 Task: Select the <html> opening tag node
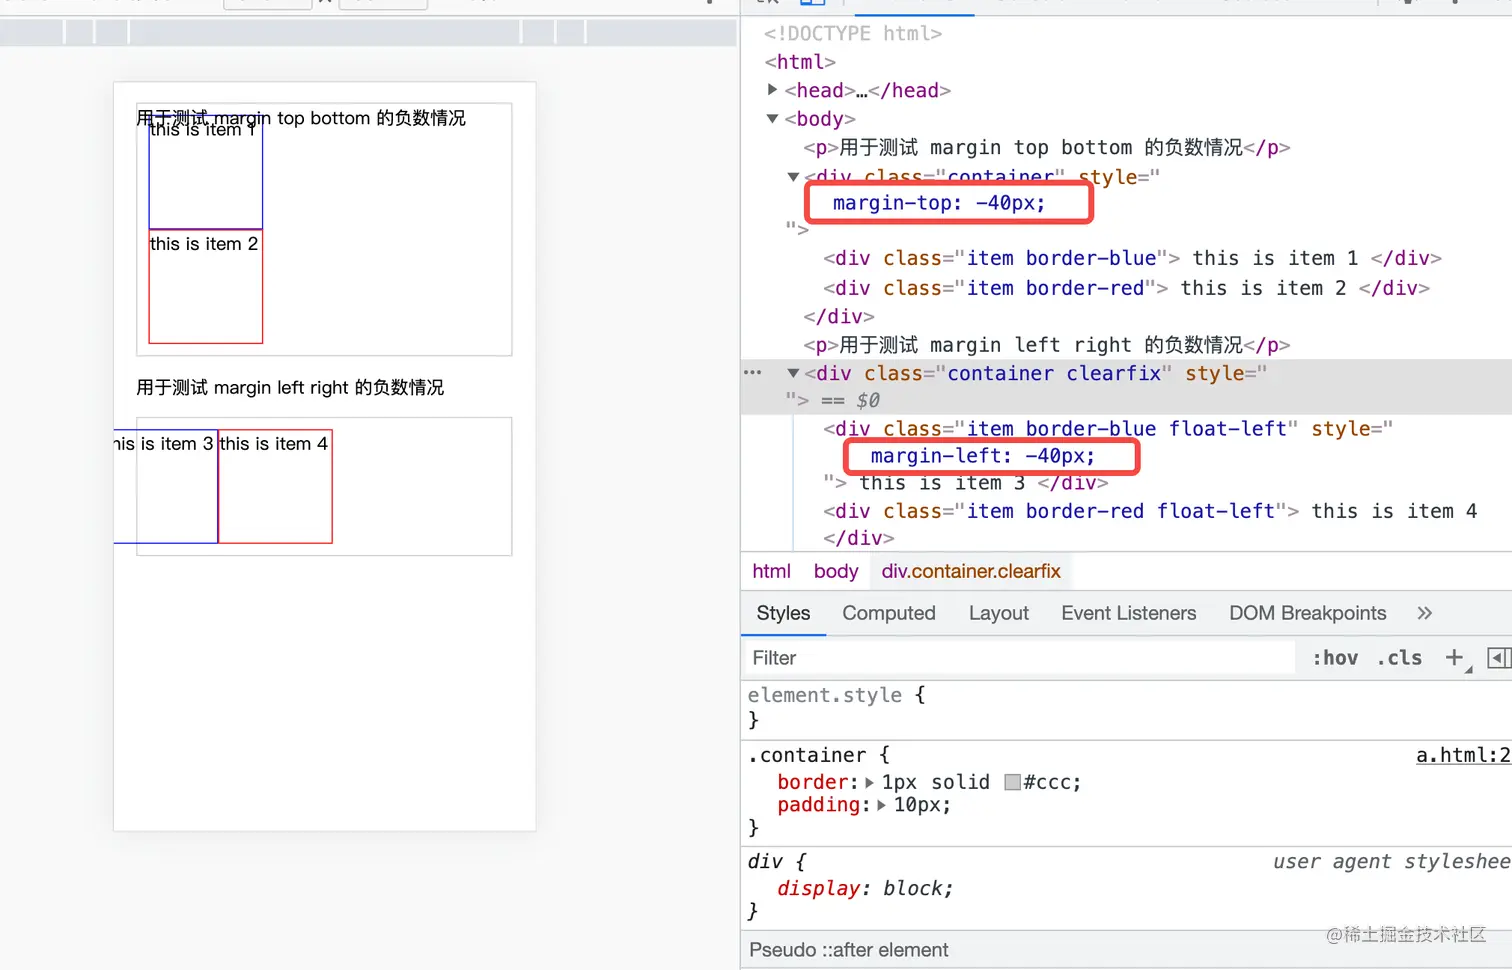(800, 62)
